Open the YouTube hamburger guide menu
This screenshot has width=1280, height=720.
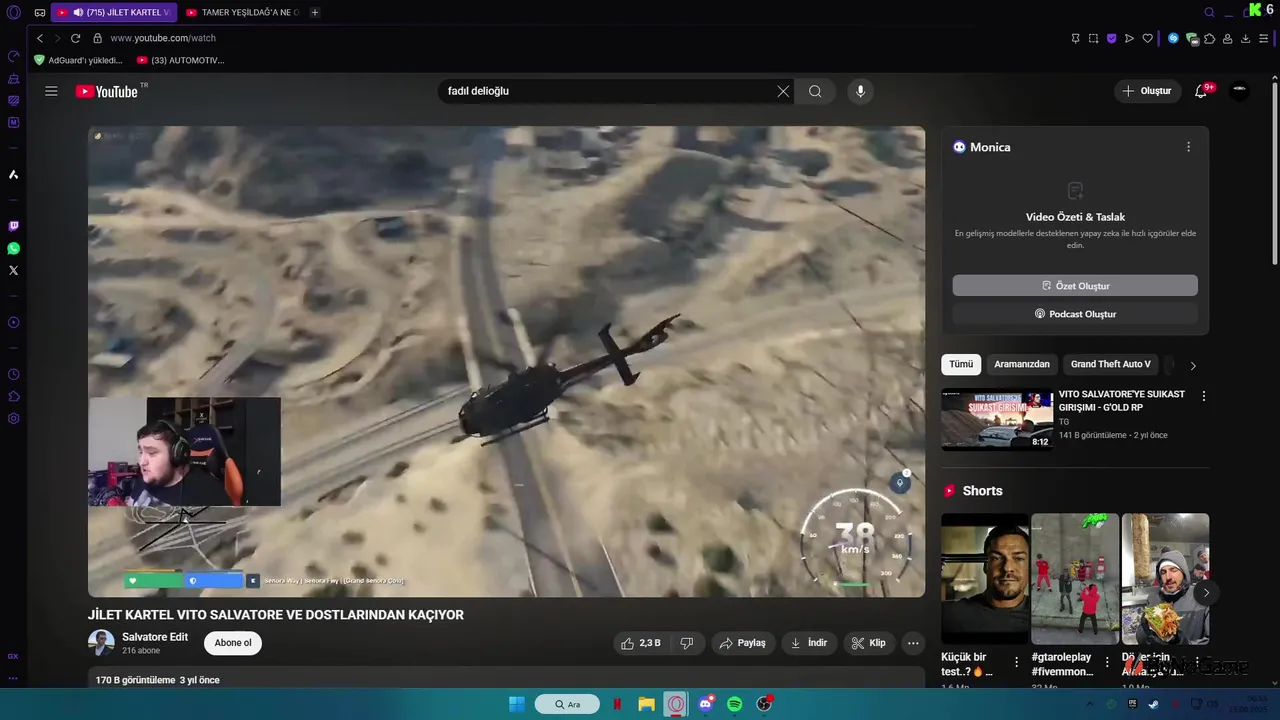point(51,91)
